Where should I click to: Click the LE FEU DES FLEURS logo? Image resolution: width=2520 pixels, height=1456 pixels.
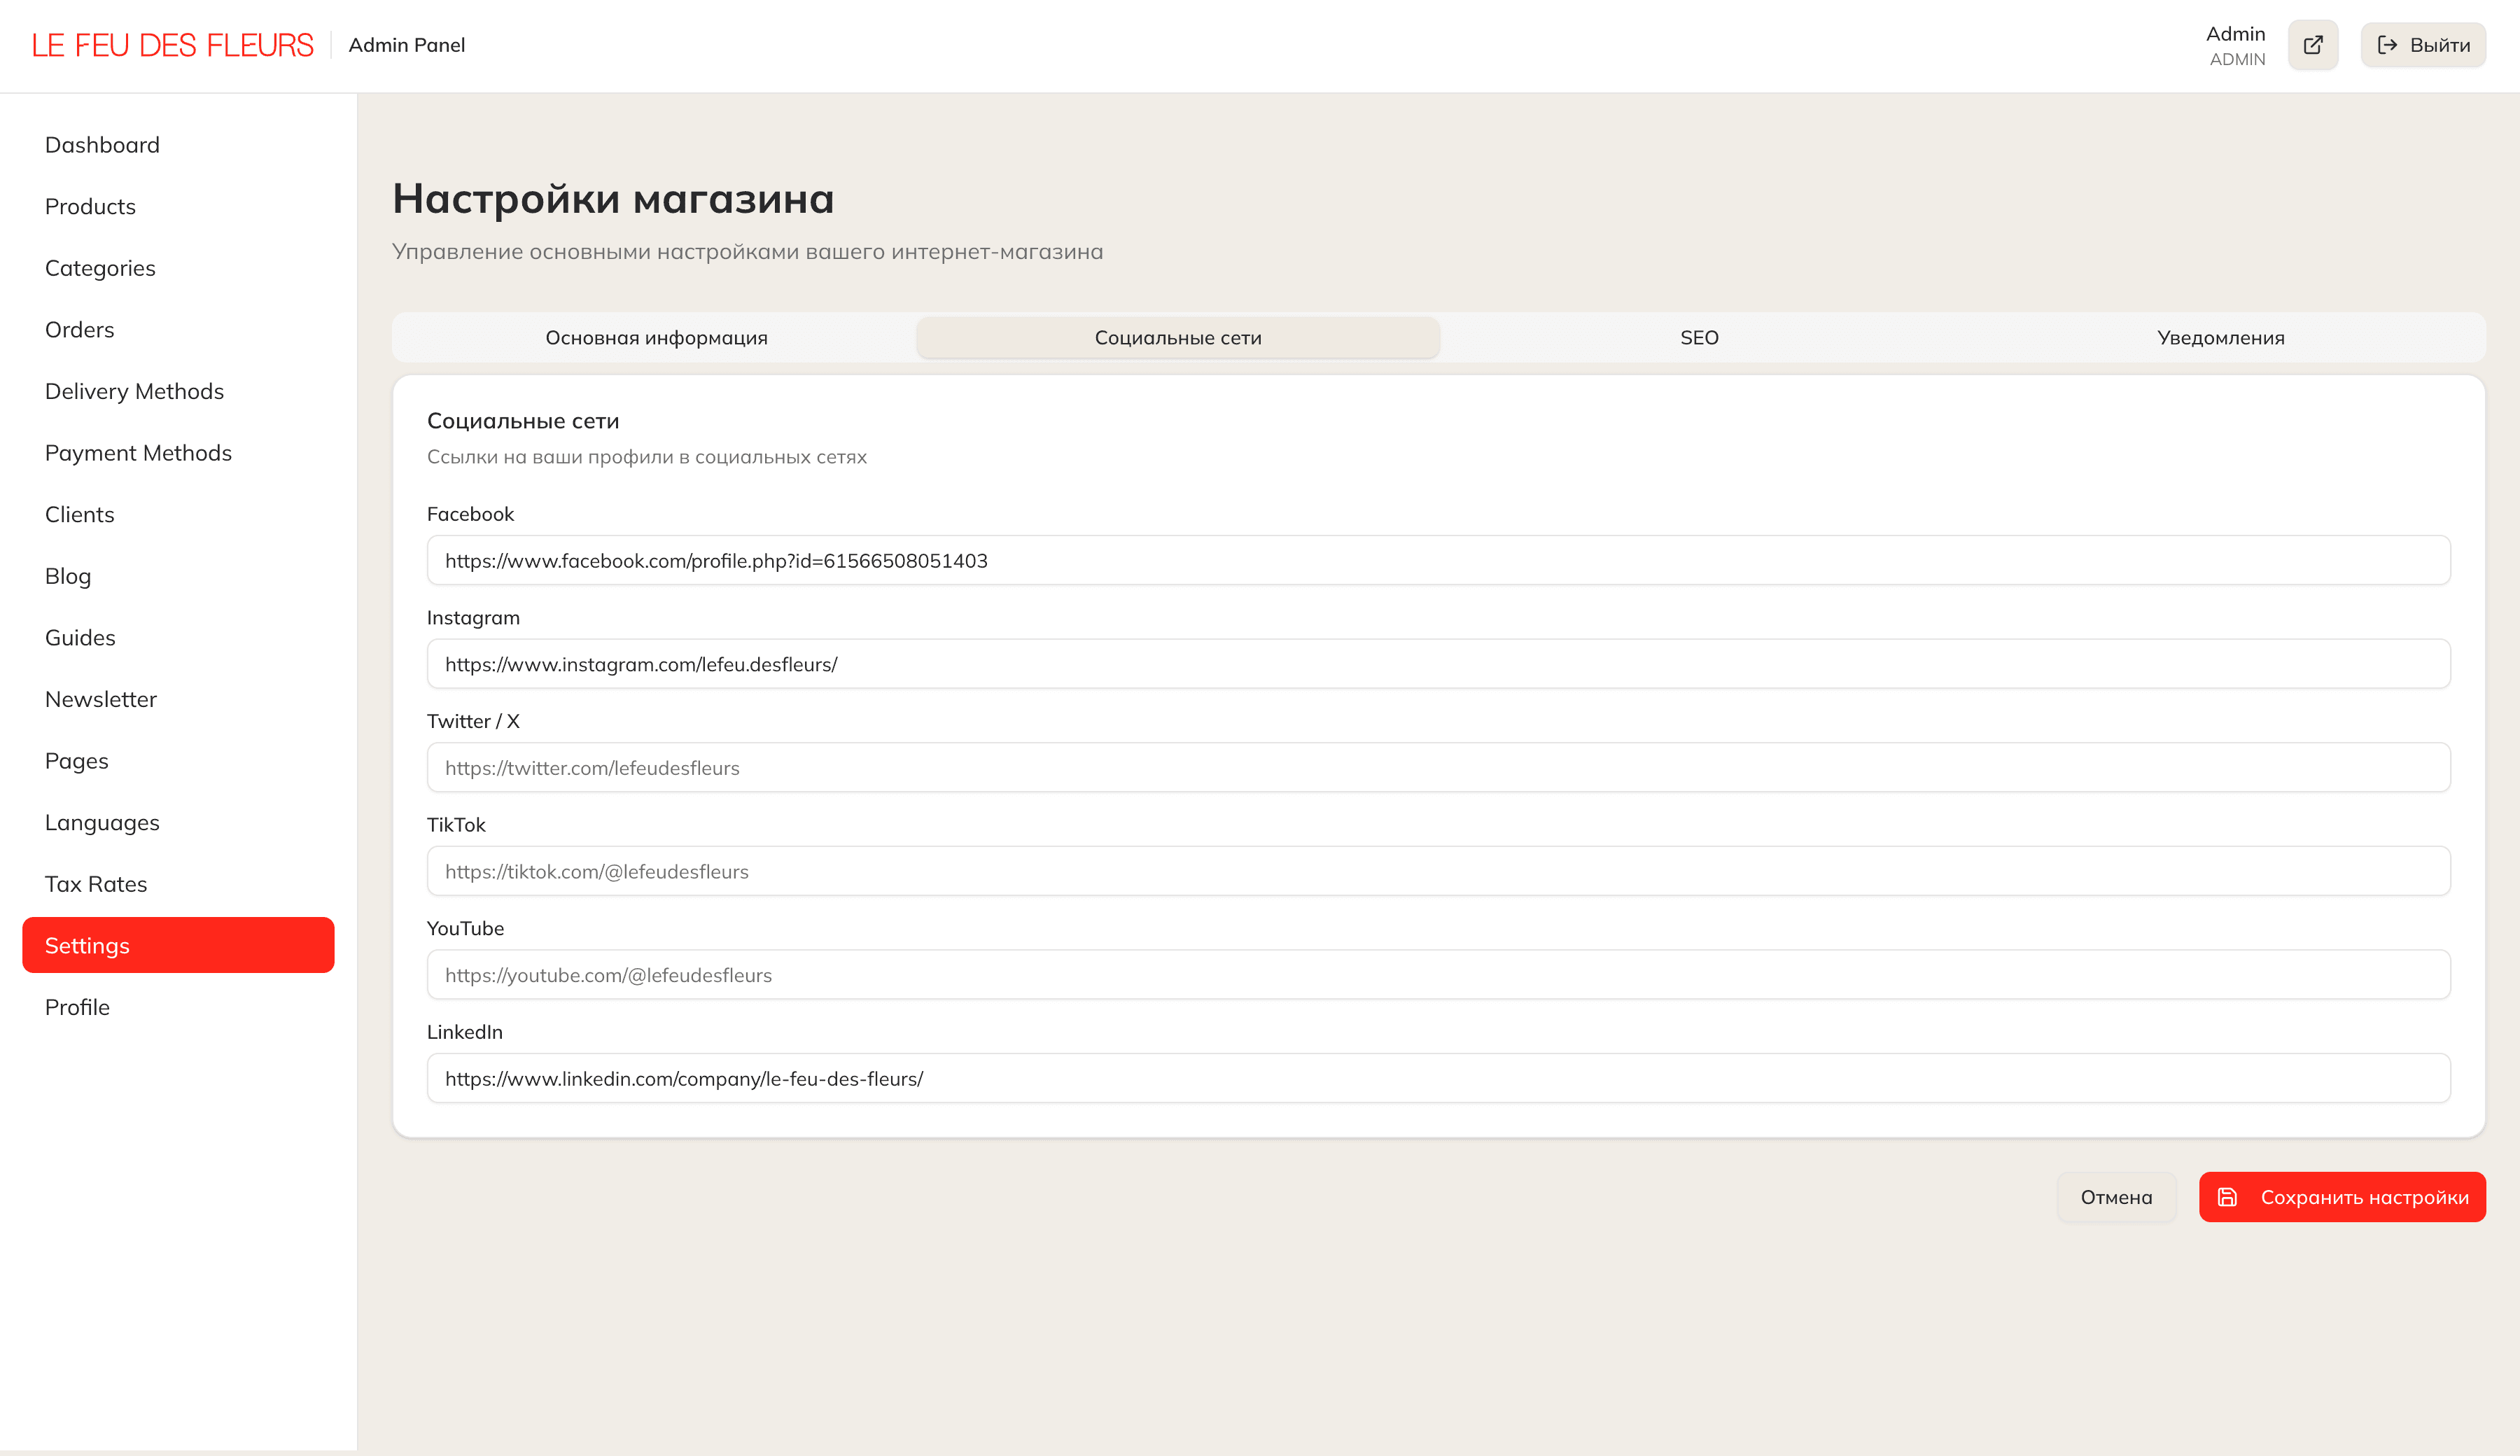tap(172, 45)
